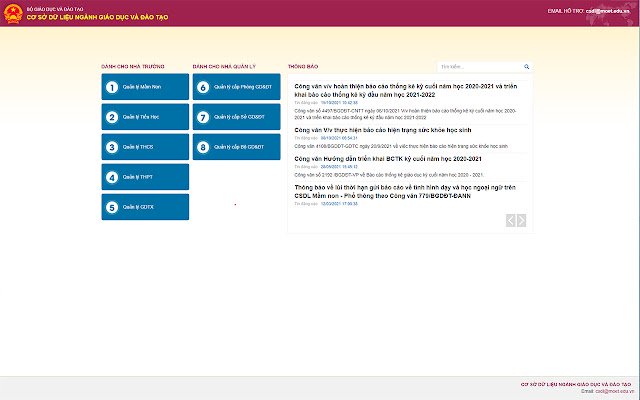Click the posting date of the first notice

339,103
